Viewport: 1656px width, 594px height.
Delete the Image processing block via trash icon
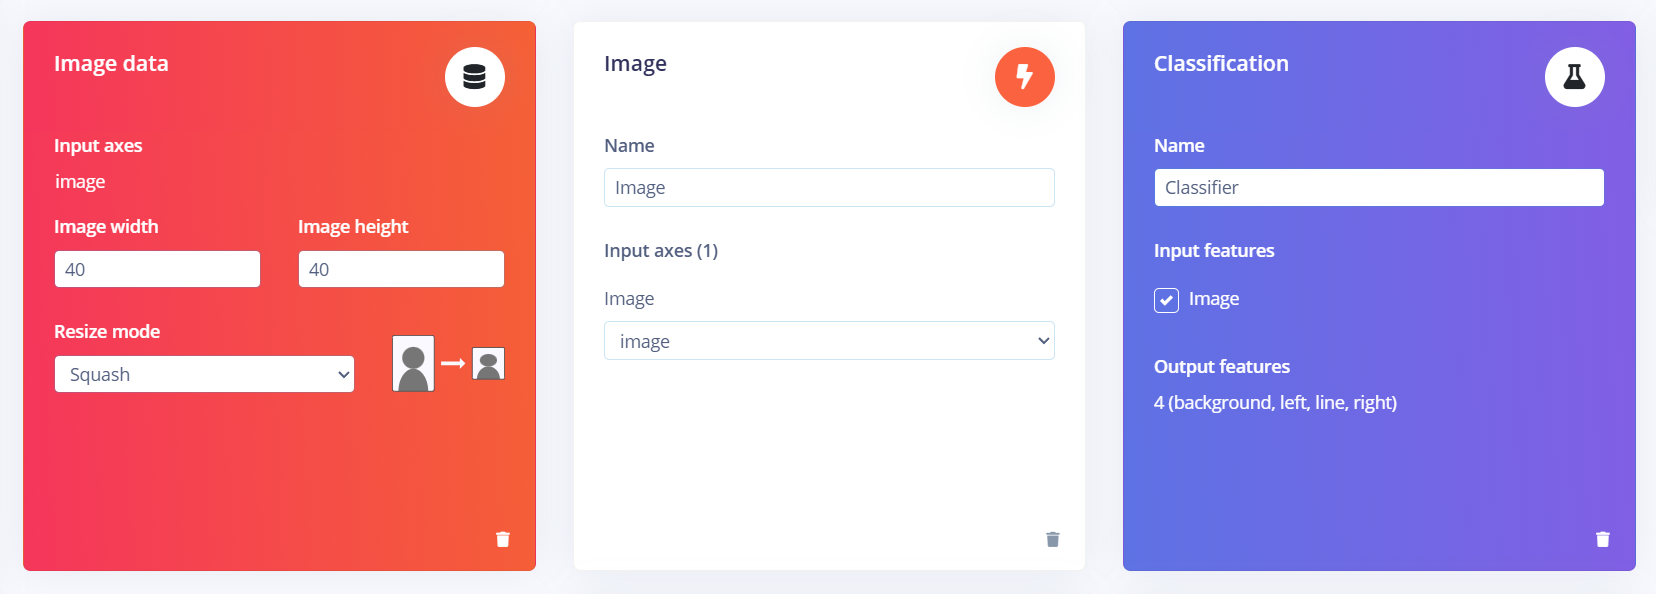tap(1052, 539)
